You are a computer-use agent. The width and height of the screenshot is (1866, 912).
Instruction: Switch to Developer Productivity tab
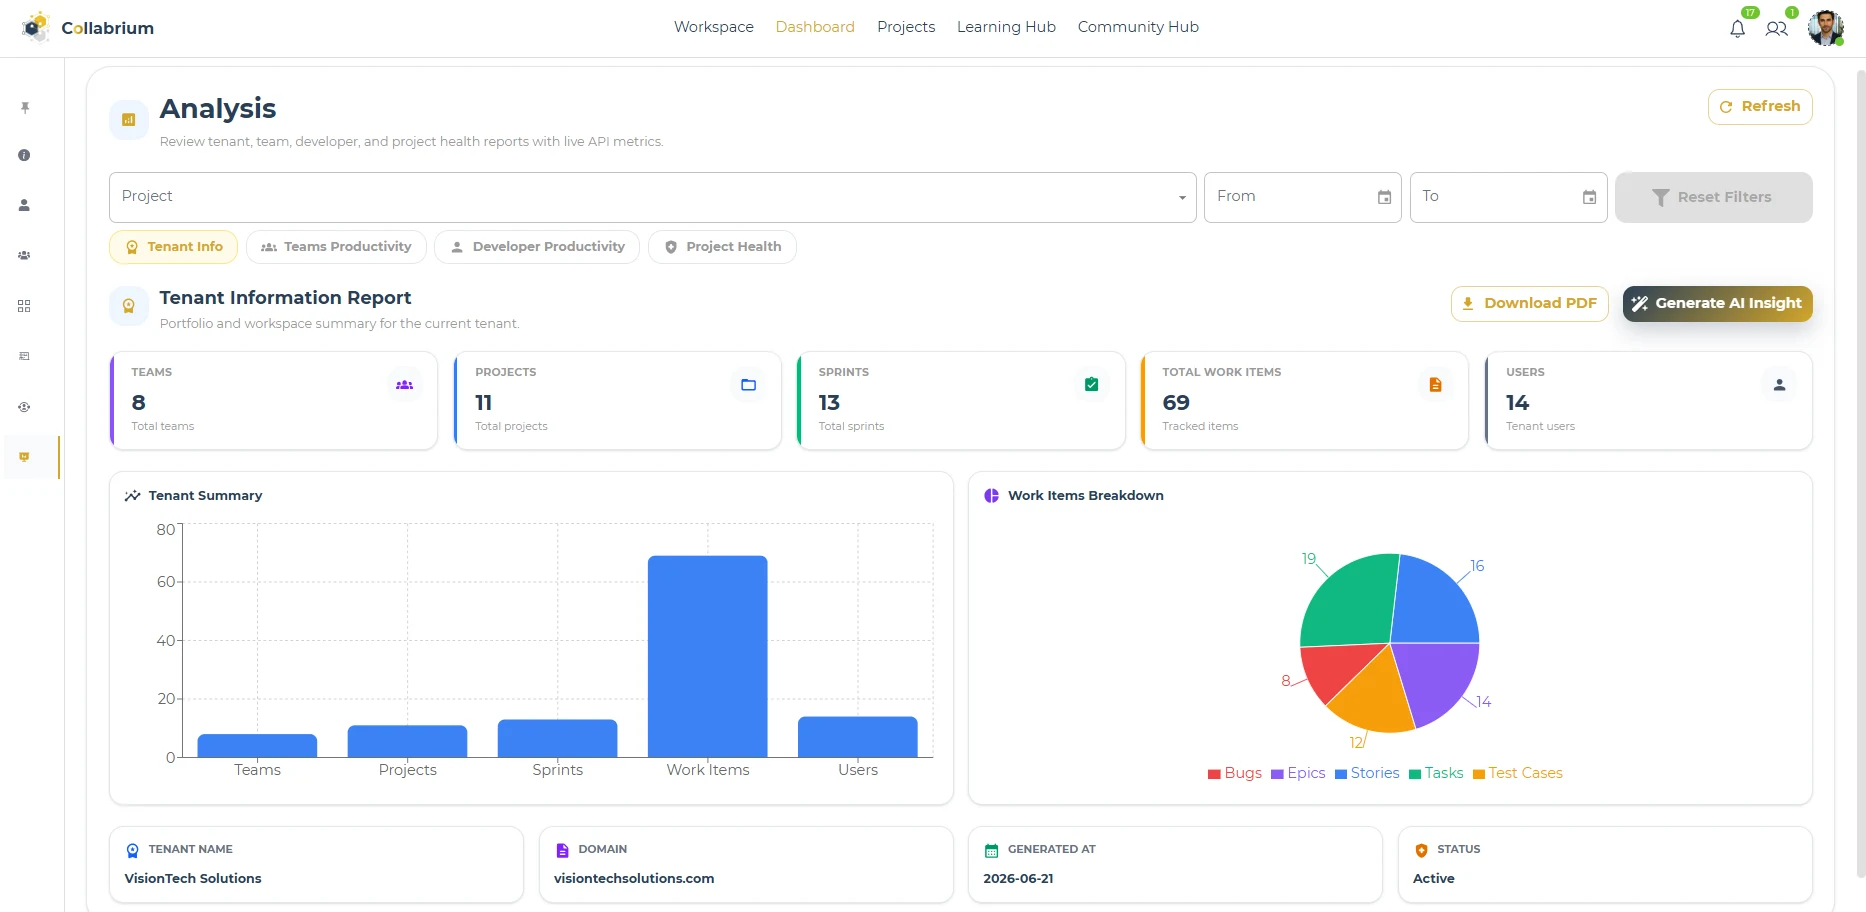(x=537, y=247)
